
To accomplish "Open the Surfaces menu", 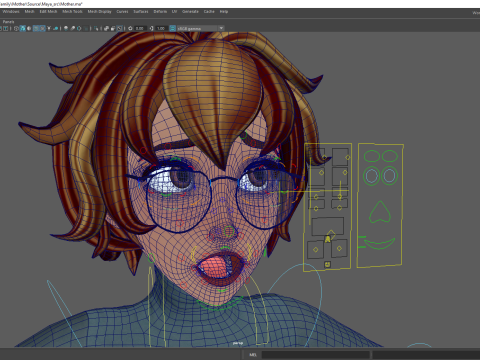I will (x=141, y=12).
